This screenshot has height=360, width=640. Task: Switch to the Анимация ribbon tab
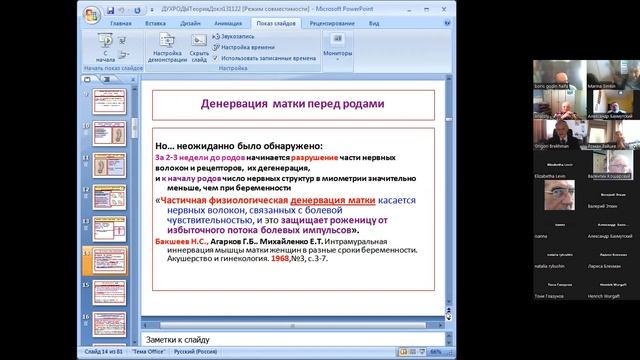click(228, 23)
